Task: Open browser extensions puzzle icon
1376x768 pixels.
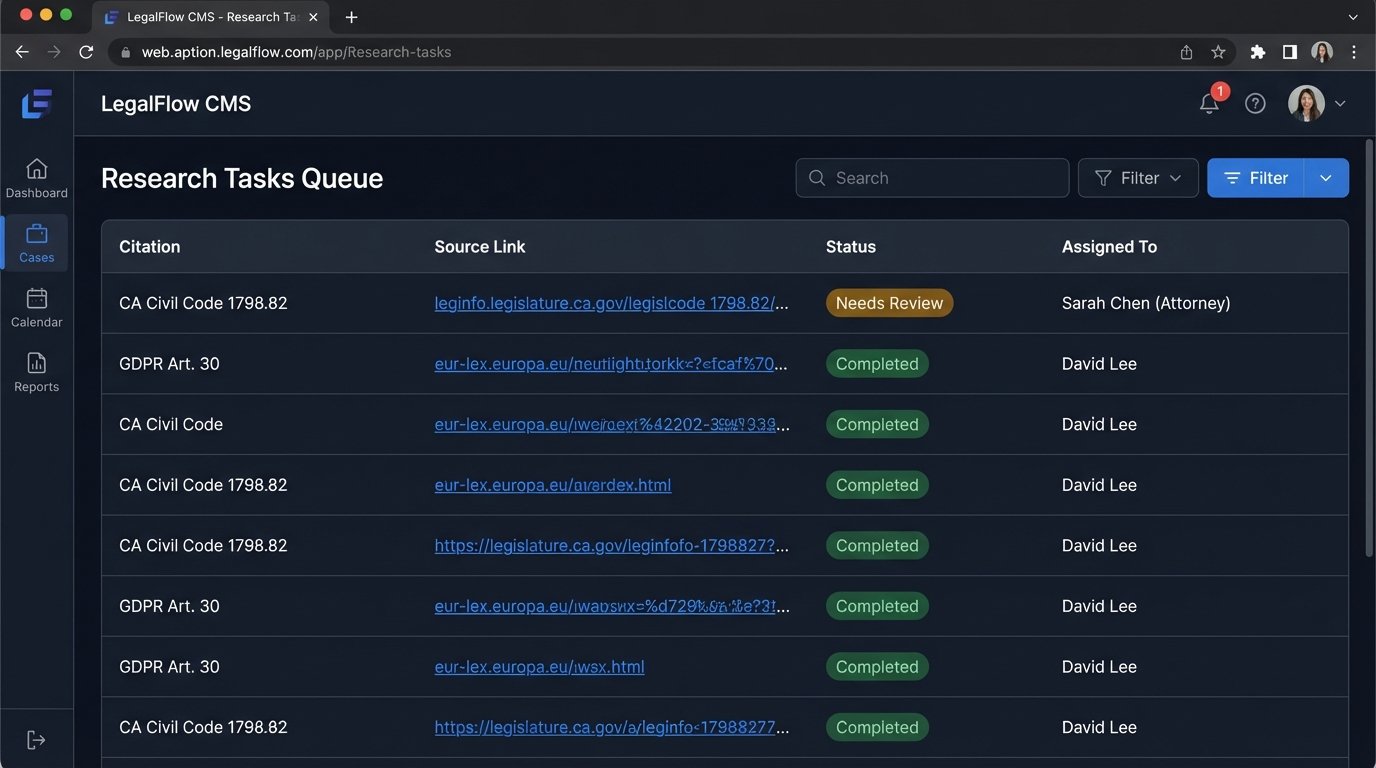Action: point(1258,52)
